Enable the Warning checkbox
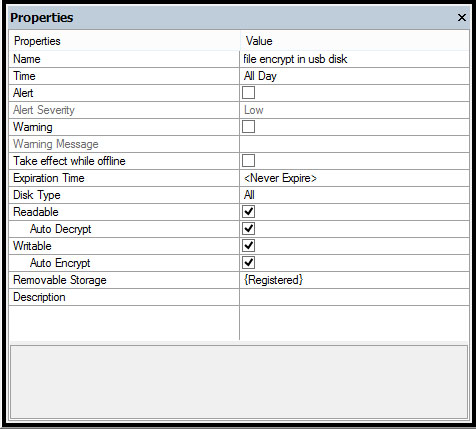Screen dimensions: 476x429 248,127
